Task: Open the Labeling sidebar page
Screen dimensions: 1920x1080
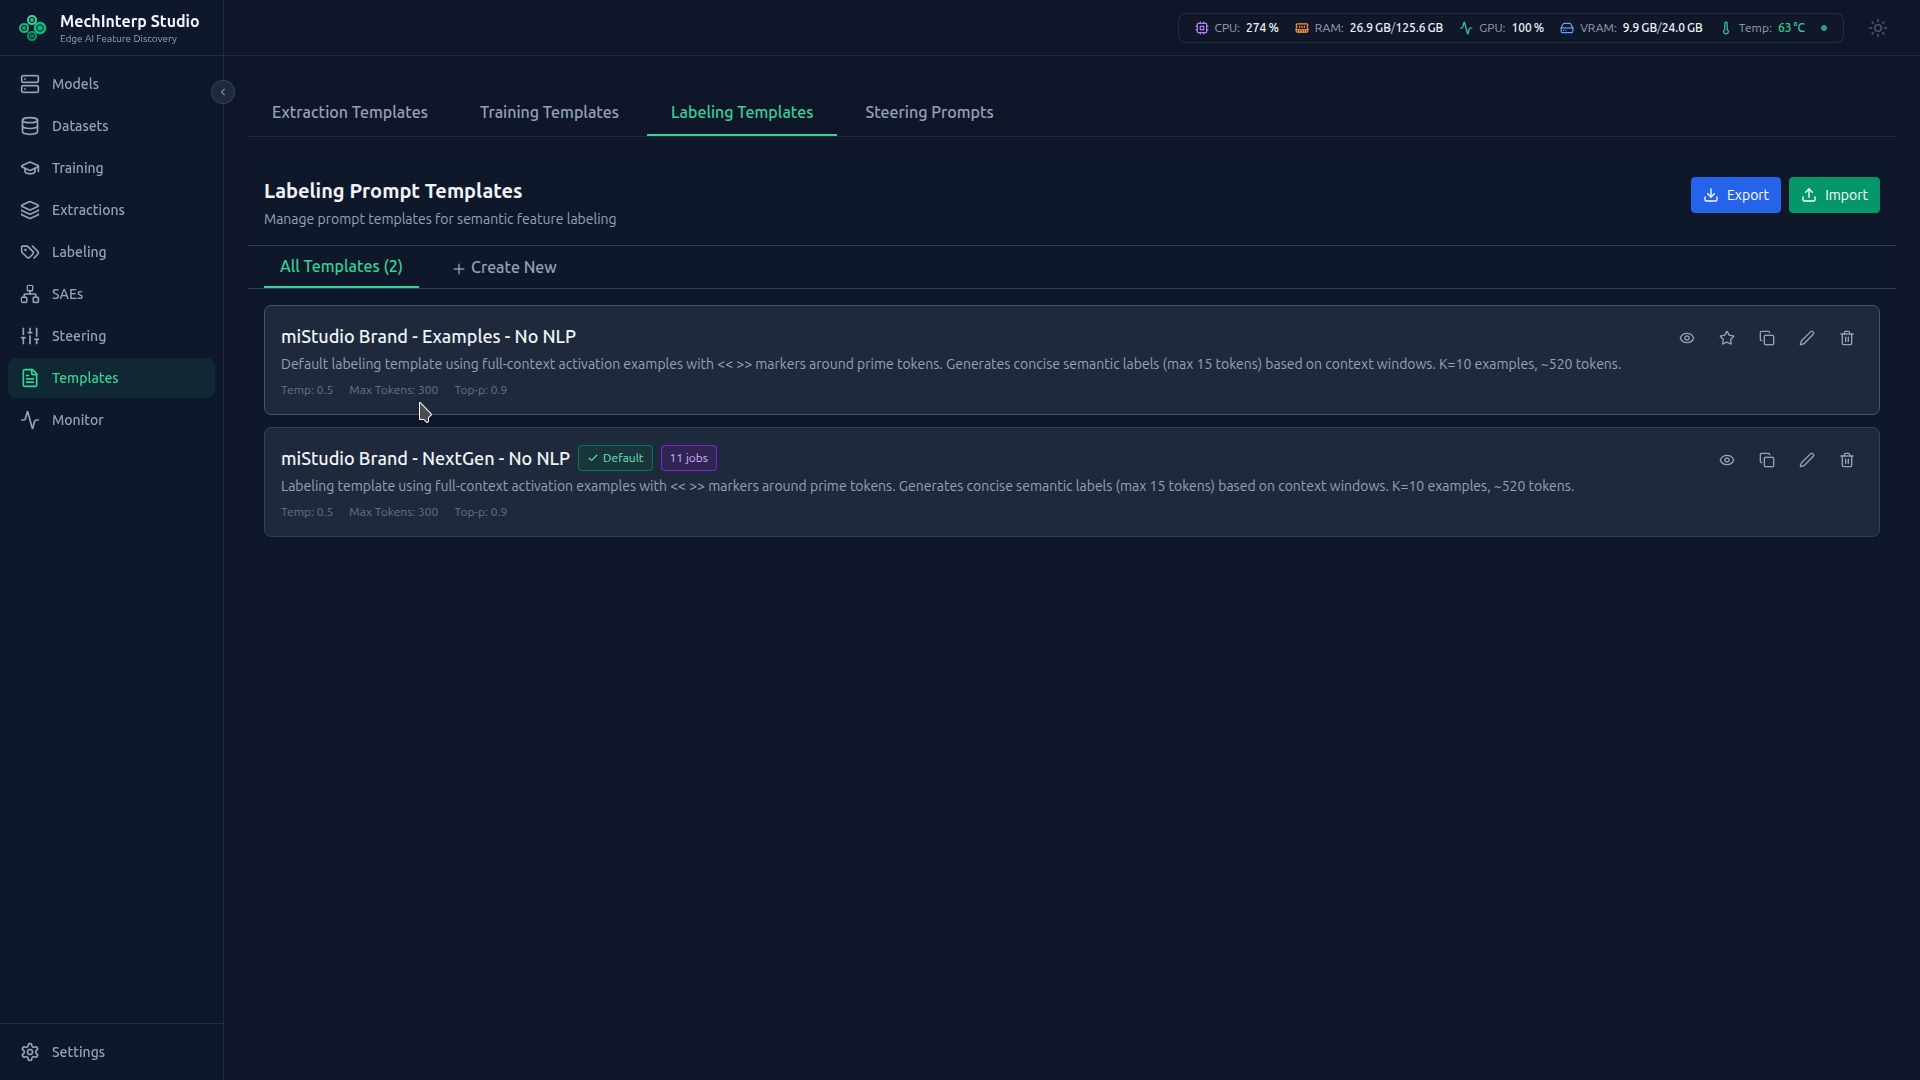Action: tap(111, 252)
